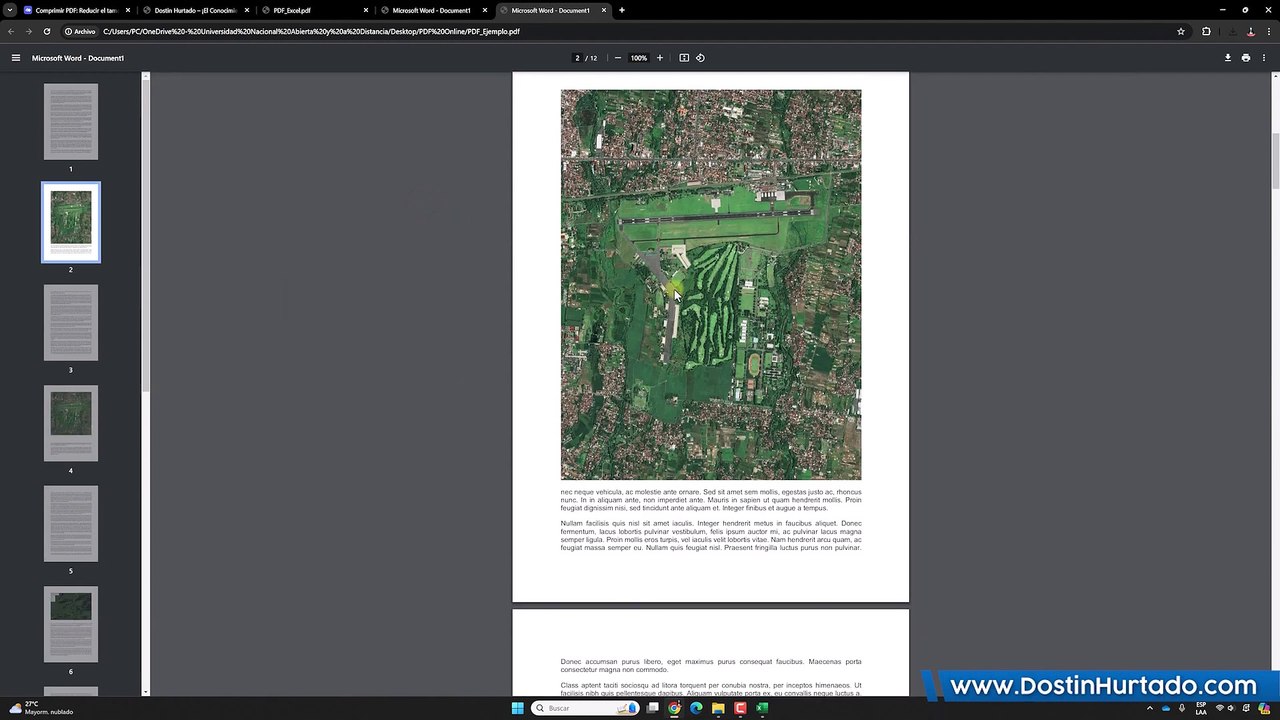Bookmark this page with the star icon
This screenshot has height=720, width=1280.
click(x=1181, y=31)
